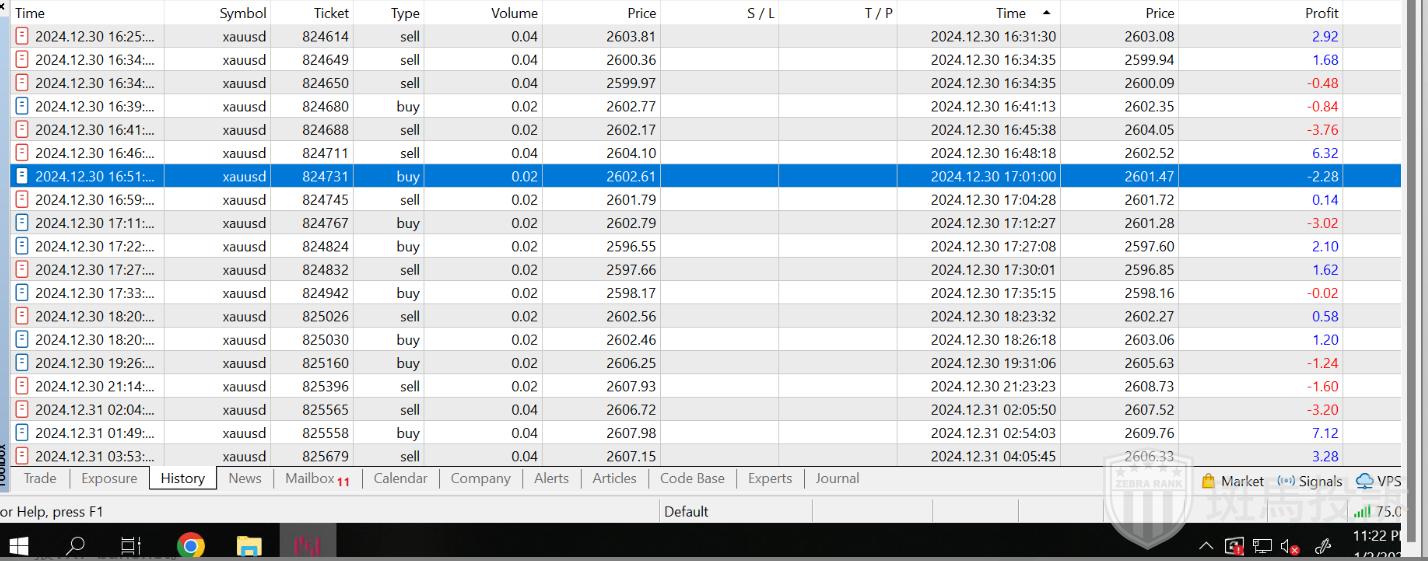Sort history by Symbol column header

coord(243,13)
